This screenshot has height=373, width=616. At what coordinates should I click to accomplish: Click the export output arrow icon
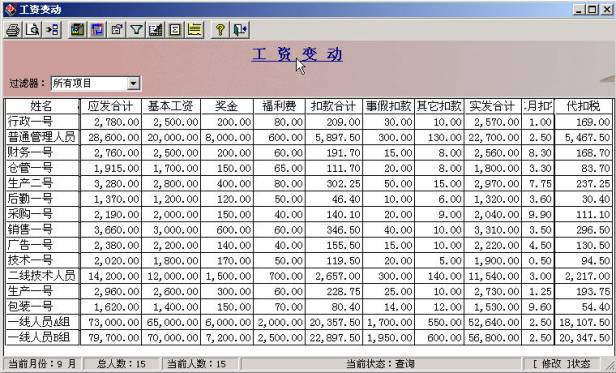tap(52, 30)
